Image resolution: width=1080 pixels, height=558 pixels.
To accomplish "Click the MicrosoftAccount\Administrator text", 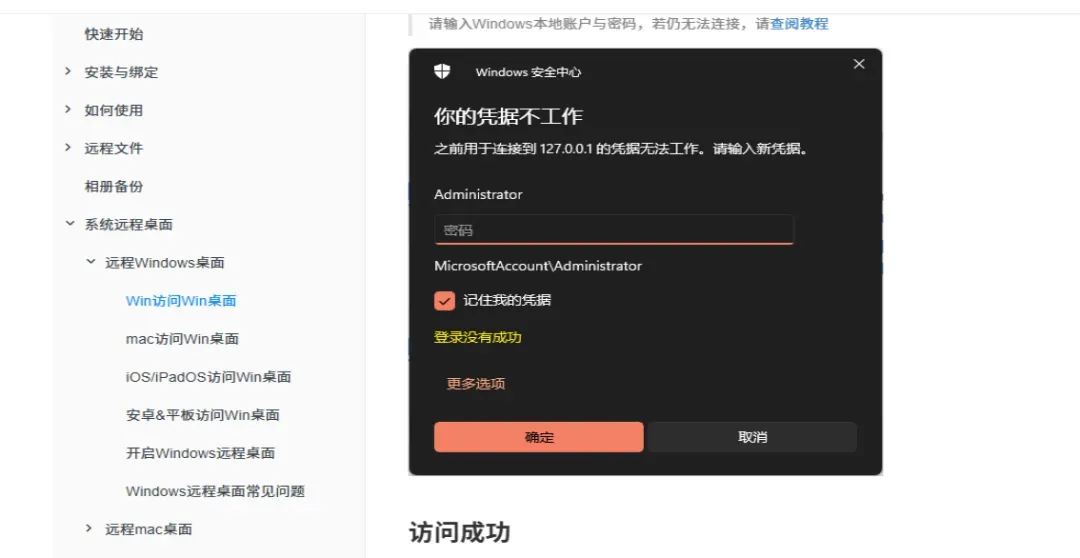I will point(538,266).
